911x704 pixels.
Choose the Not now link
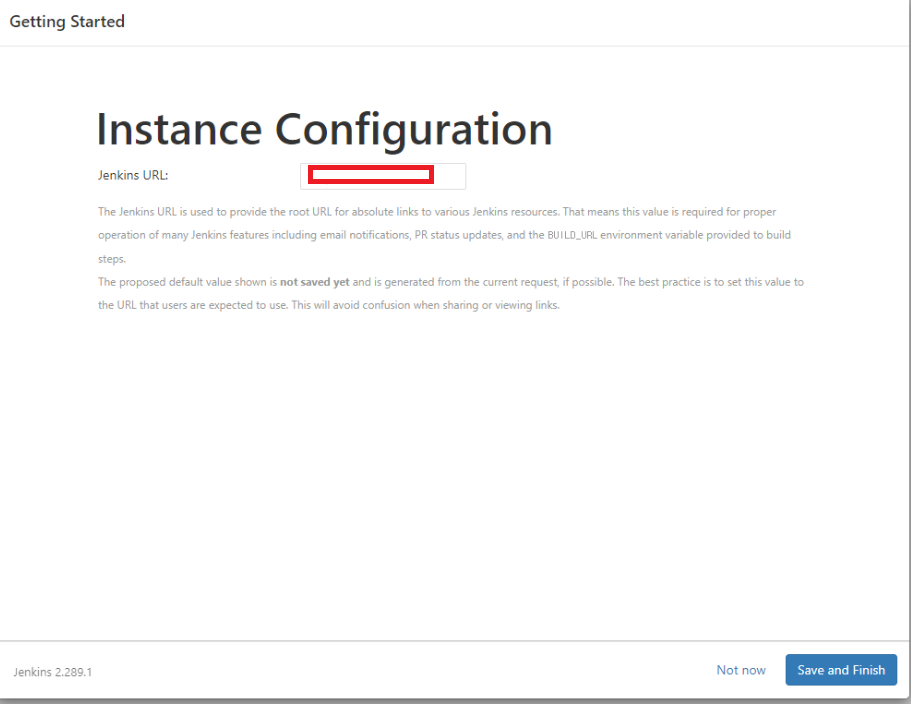point(741,670)
